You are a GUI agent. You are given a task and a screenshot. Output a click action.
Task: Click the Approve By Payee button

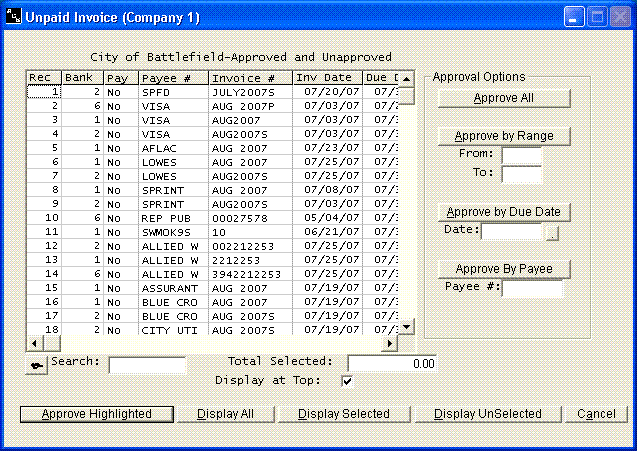(x=503, y=269)
